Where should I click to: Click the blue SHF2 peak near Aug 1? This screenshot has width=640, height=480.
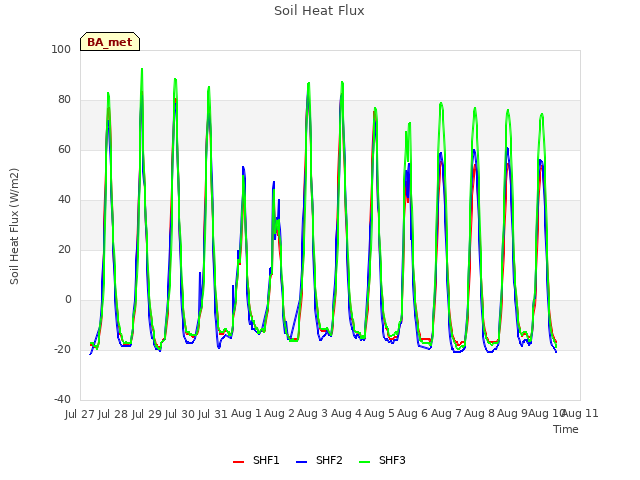(243, 167)
